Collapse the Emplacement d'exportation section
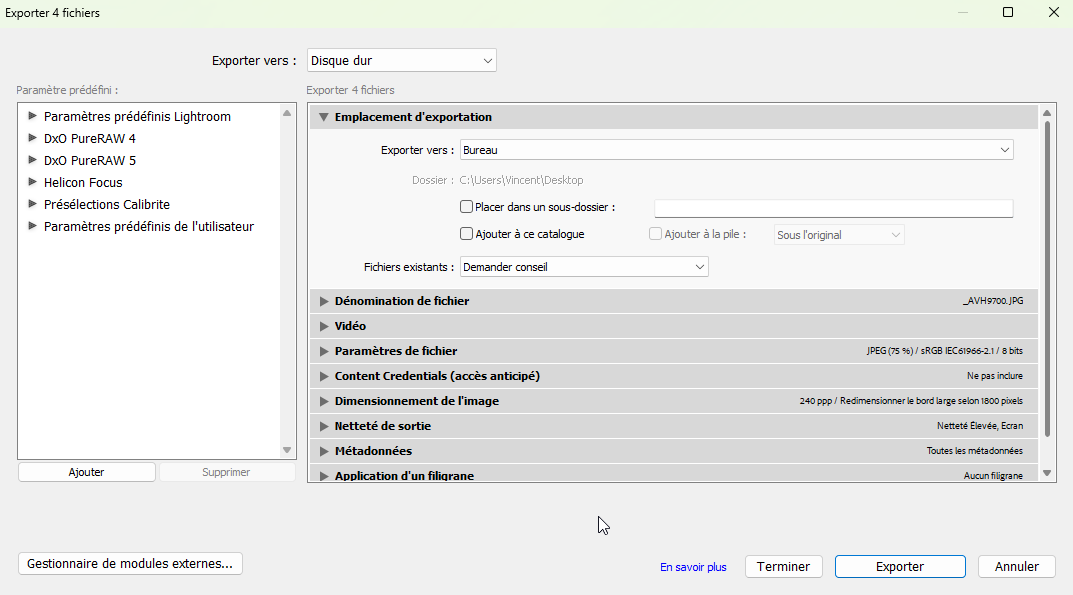Image resolution: width=1073 pixels, height=595 pixels. coord(324,117)
